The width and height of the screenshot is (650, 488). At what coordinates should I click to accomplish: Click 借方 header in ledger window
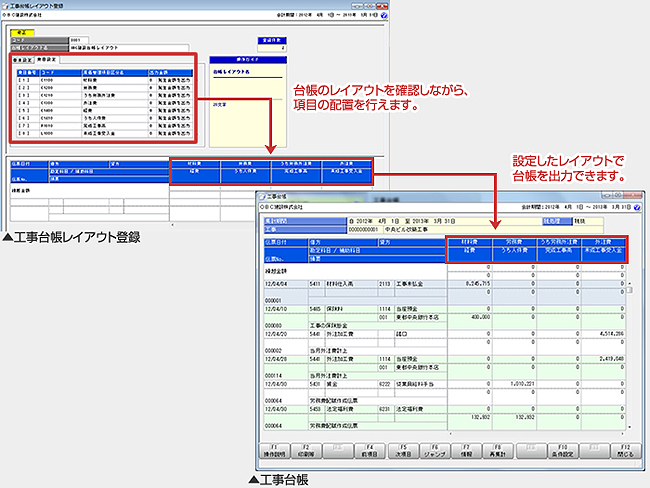pyautogui.click(x=343, y=242)
